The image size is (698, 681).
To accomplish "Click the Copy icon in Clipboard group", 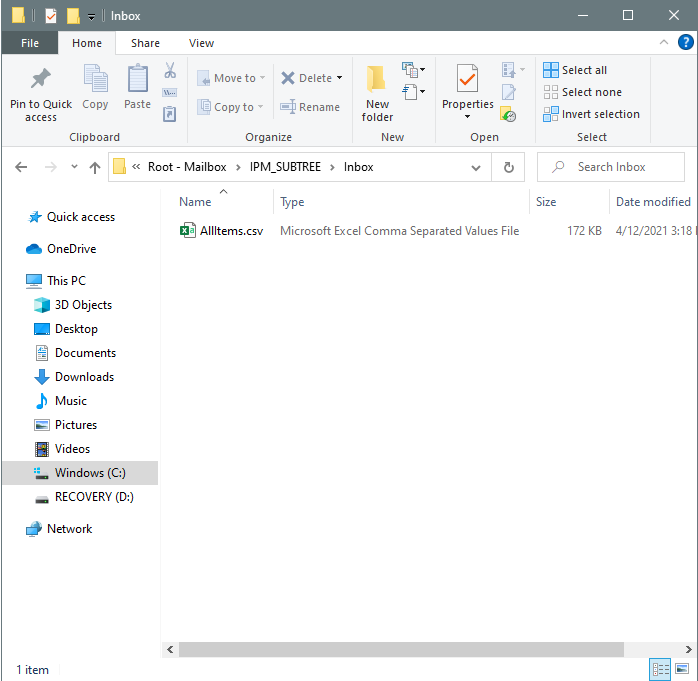I will tap(95, 78).
